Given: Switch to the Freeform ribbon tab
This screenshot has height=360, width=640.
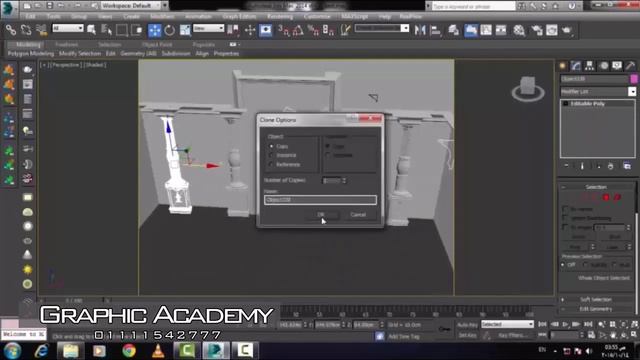Looking at the screenshot, I should (67, 44).
